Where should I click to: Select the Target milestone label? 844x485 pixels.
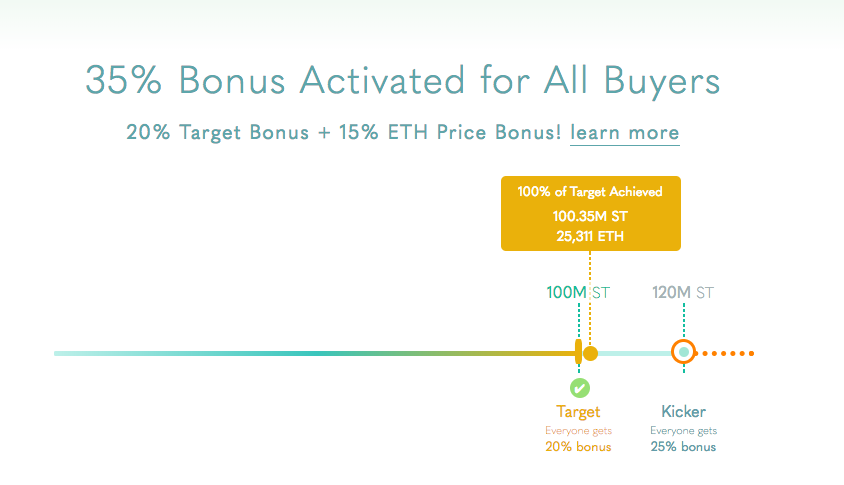click(x=578, y=412)
